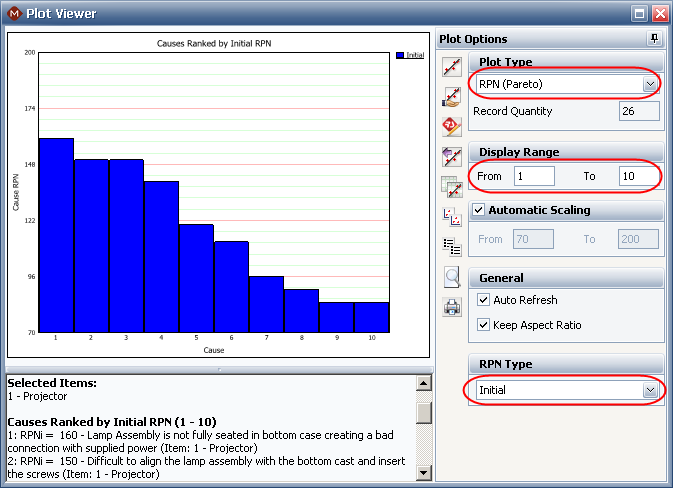Disable the Keep Aspect Ratio checkbox
This screenshot has height=488, width=673.
(485, 325)
